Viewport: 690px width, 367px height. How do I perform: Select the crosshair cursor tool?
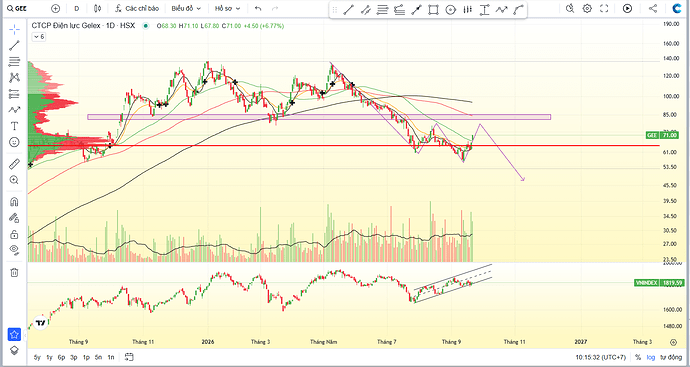(15, 29)
